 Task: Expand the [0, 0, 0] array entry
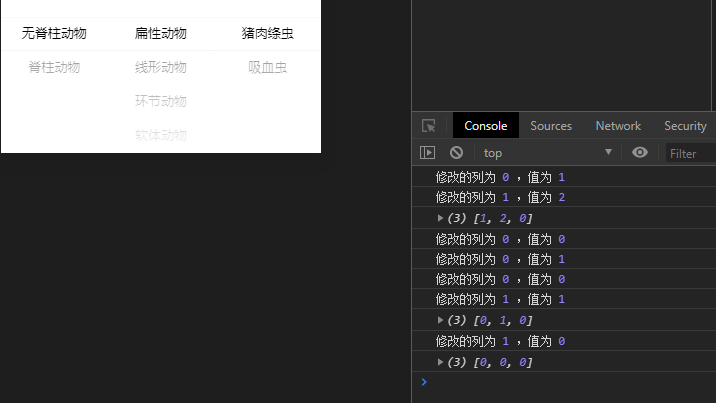[440, 362]
